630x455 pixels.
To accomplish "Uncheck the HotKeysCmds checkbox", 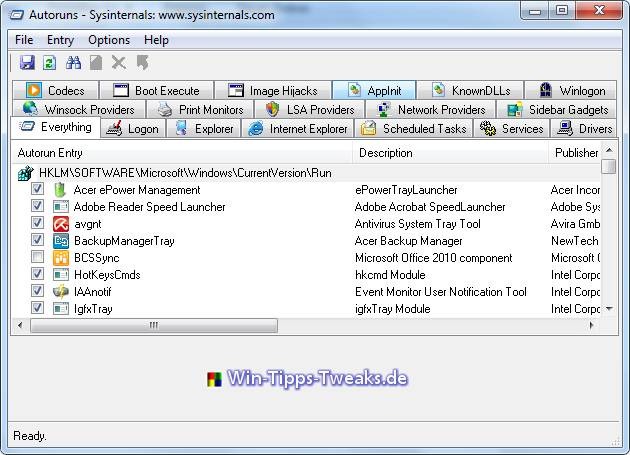I will 37,274.
